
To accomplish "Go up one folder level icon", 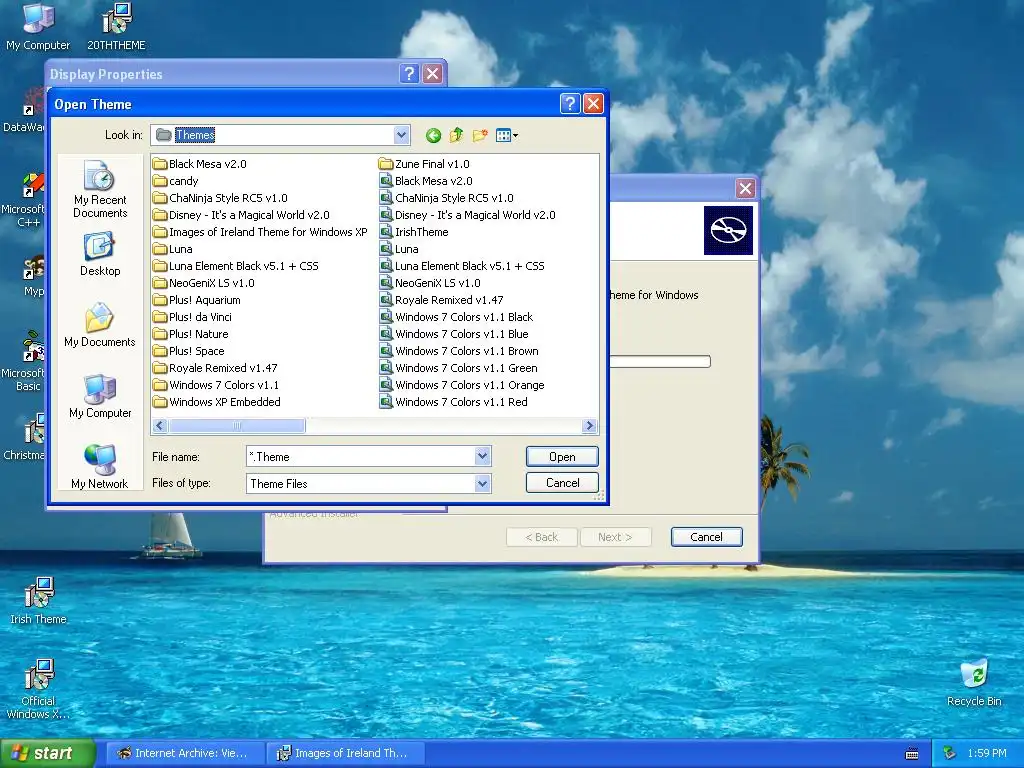I will click(x=456, y=135).
